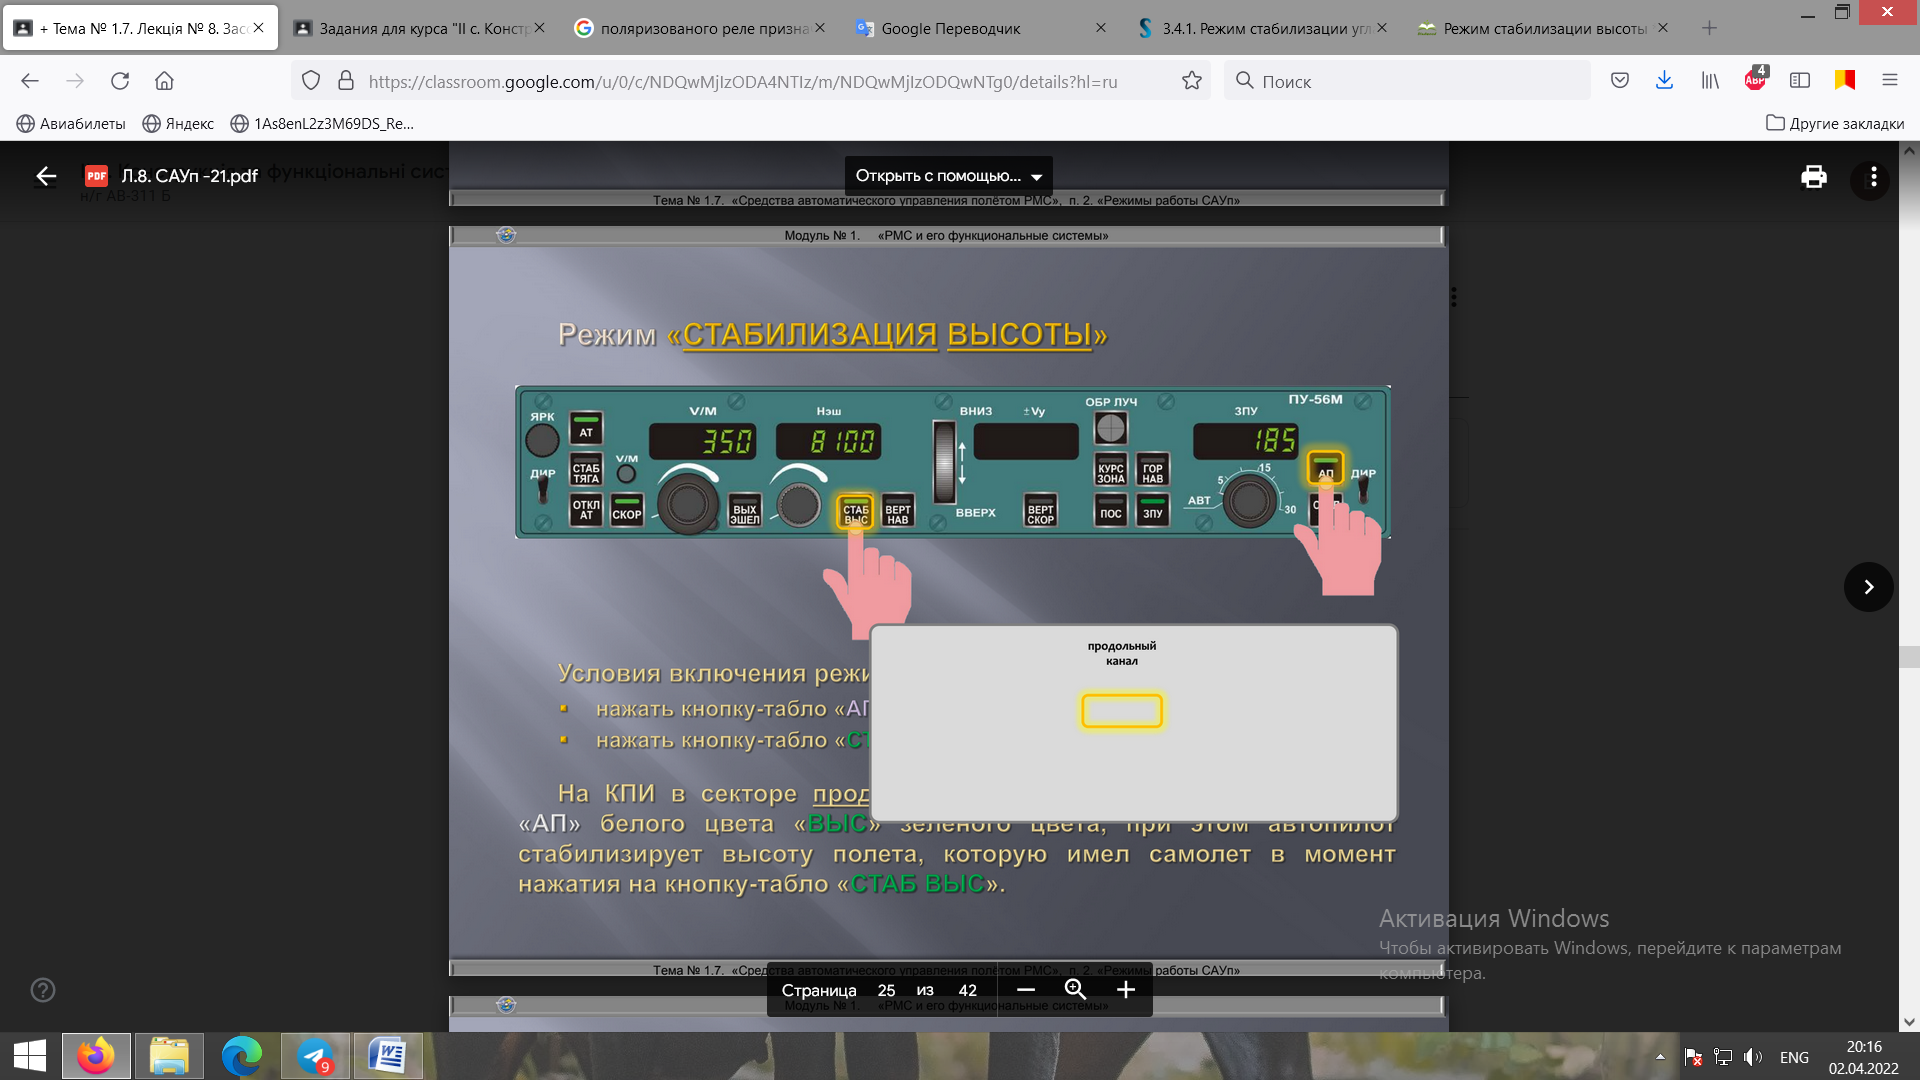Open the Авиабилеты bookmark
This screenshot has width=1920, height=1080.
point(71,123)
